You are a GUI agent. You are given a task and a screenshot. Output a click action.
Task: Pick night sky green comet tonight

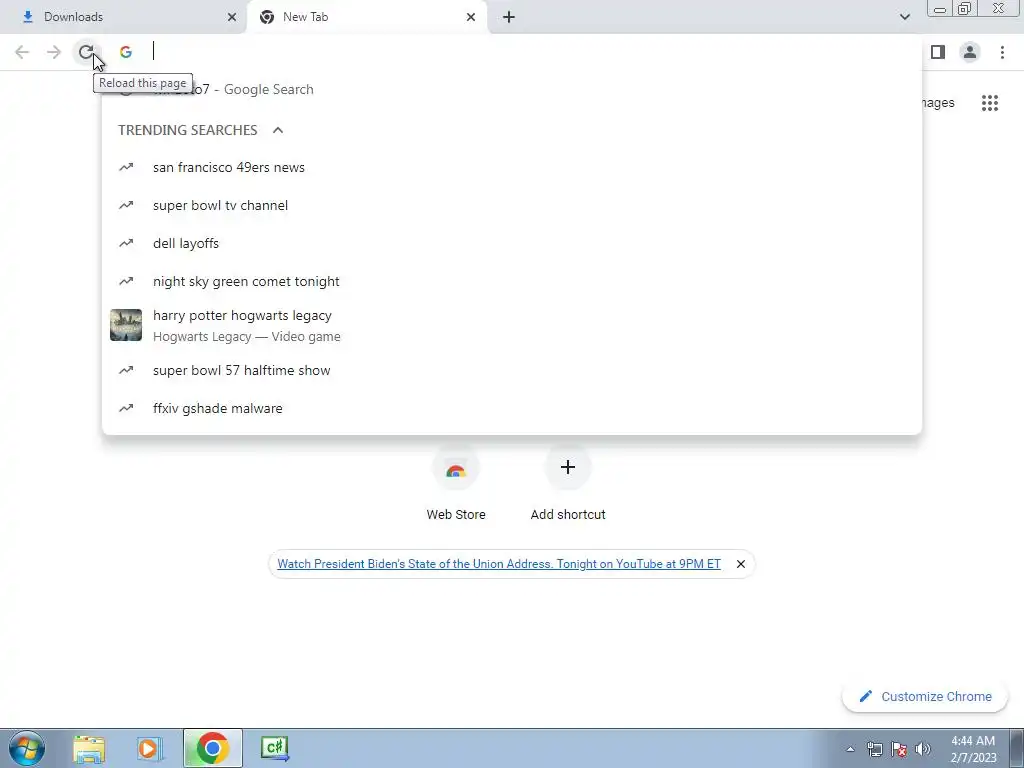click(512, 281)
